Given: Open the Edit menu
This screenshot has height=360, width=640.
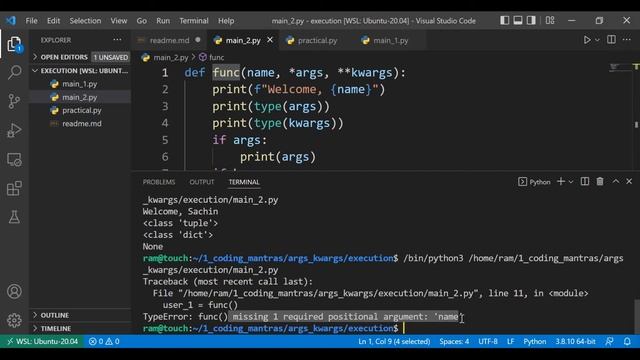Looking at the screenshot, I should click(x=53, y=20).
